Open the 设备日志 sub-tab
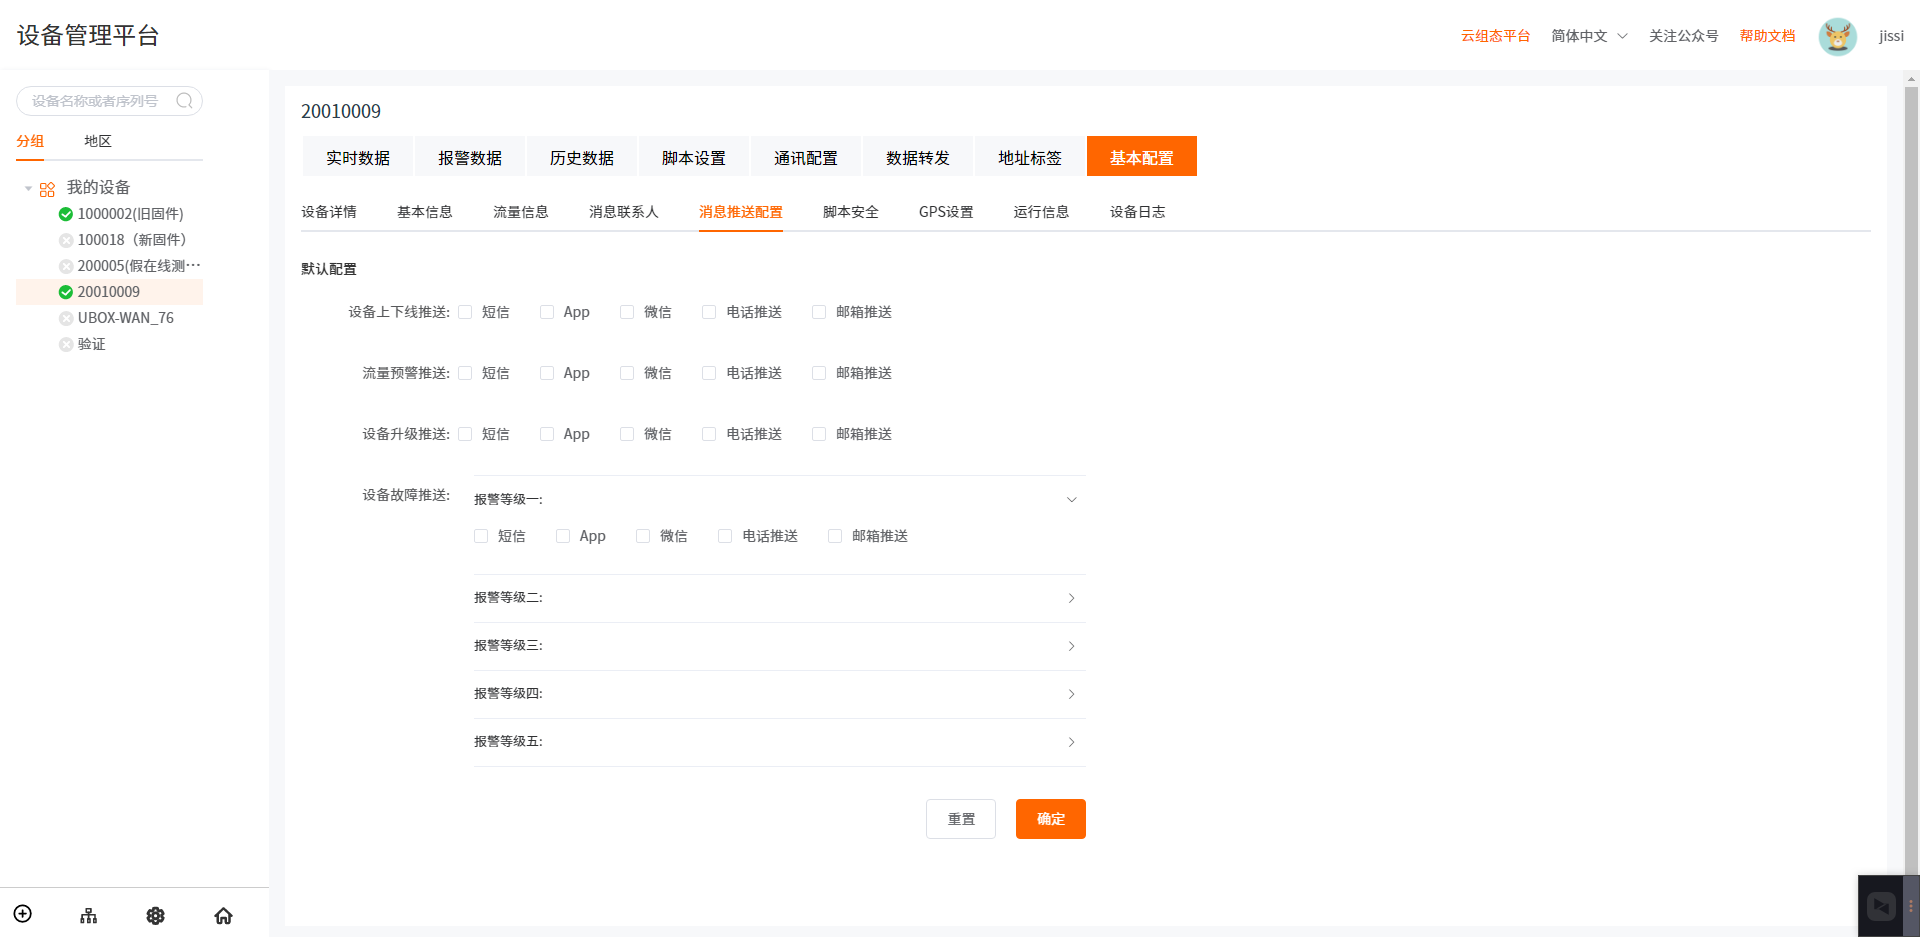This screenshot has width=1920, height=937. (x=1138, y=212)
